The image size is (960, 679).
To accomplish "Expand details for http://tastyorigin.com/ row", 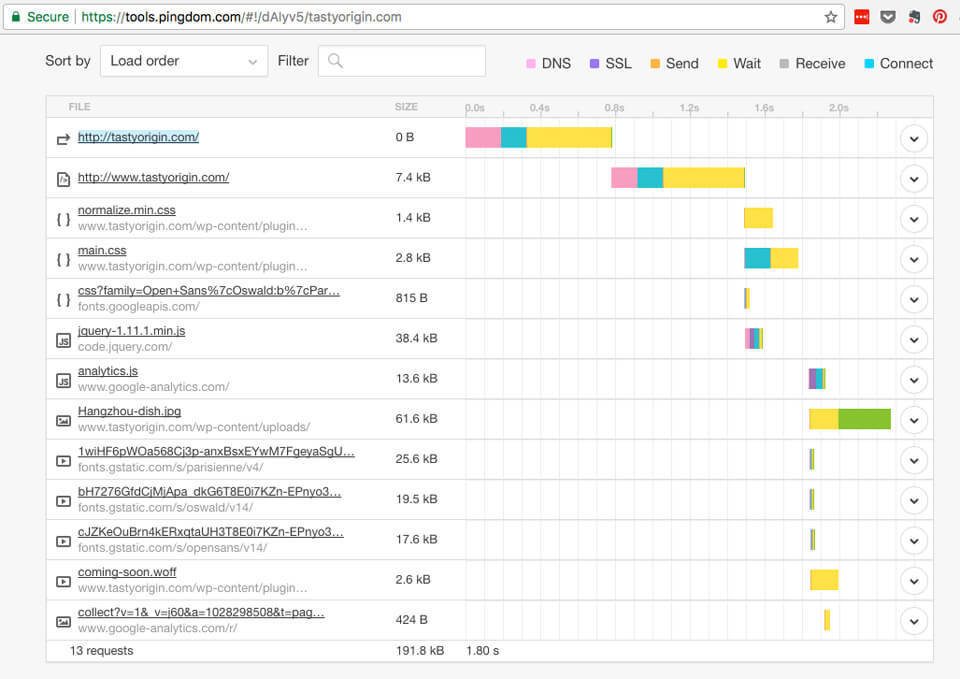I will tap(913, 139).
